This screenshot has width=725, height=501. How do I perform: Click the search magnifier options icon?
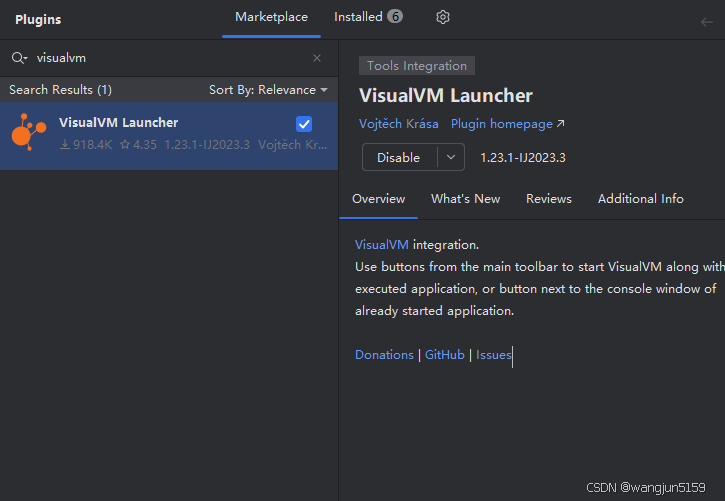pos(19,58)
